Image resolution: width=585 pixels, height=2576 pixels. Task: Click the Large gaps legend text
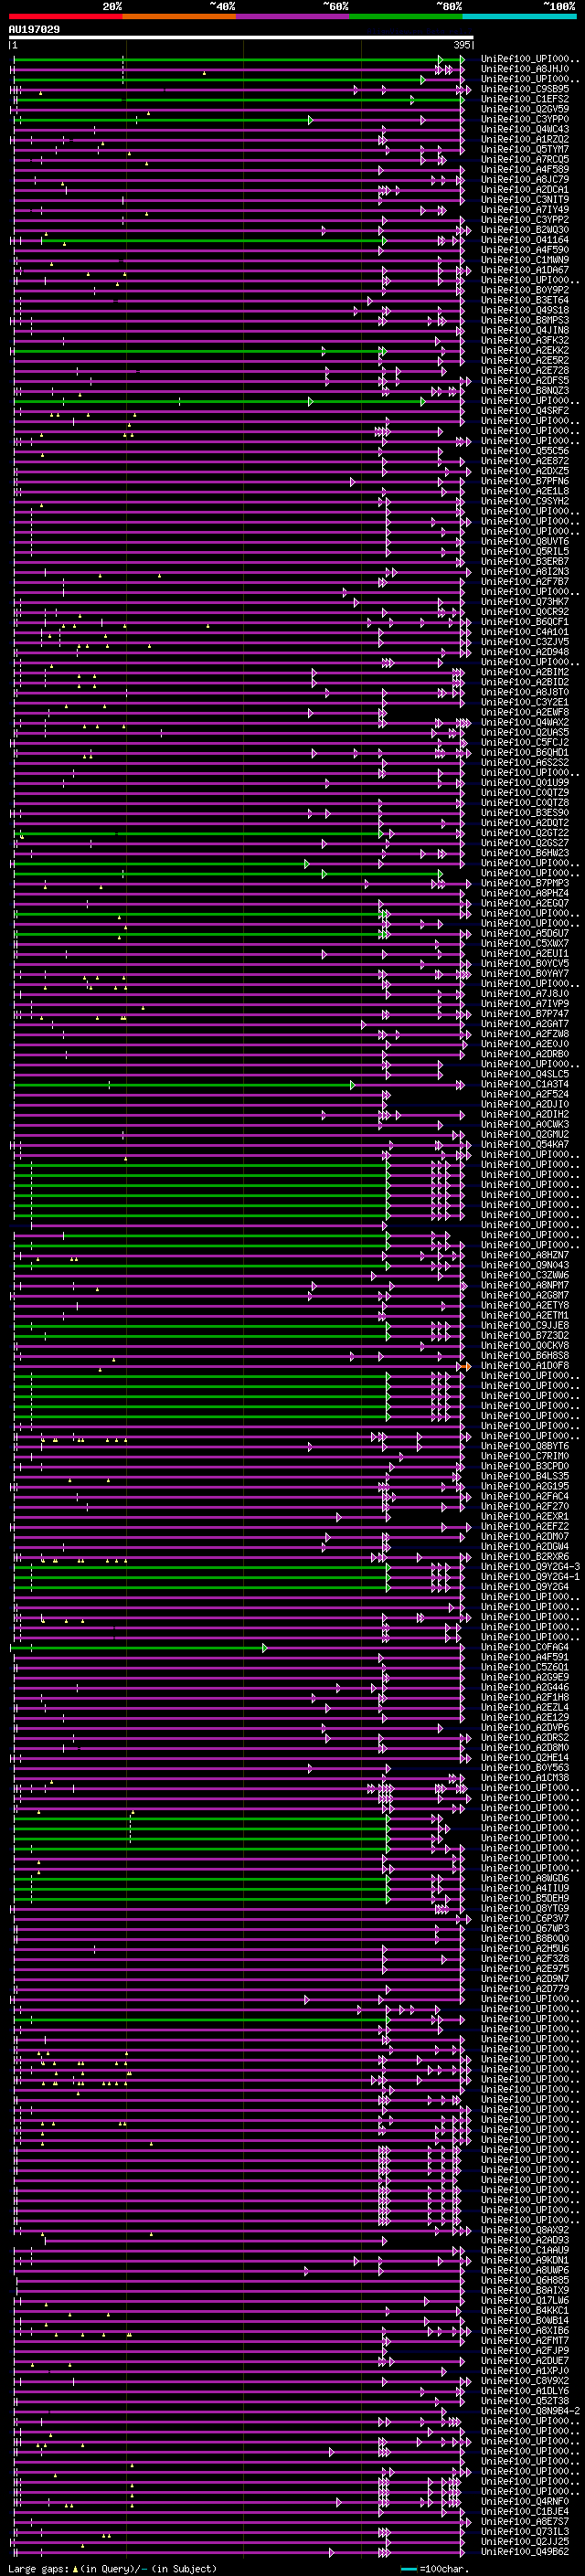click(112, 2568)
